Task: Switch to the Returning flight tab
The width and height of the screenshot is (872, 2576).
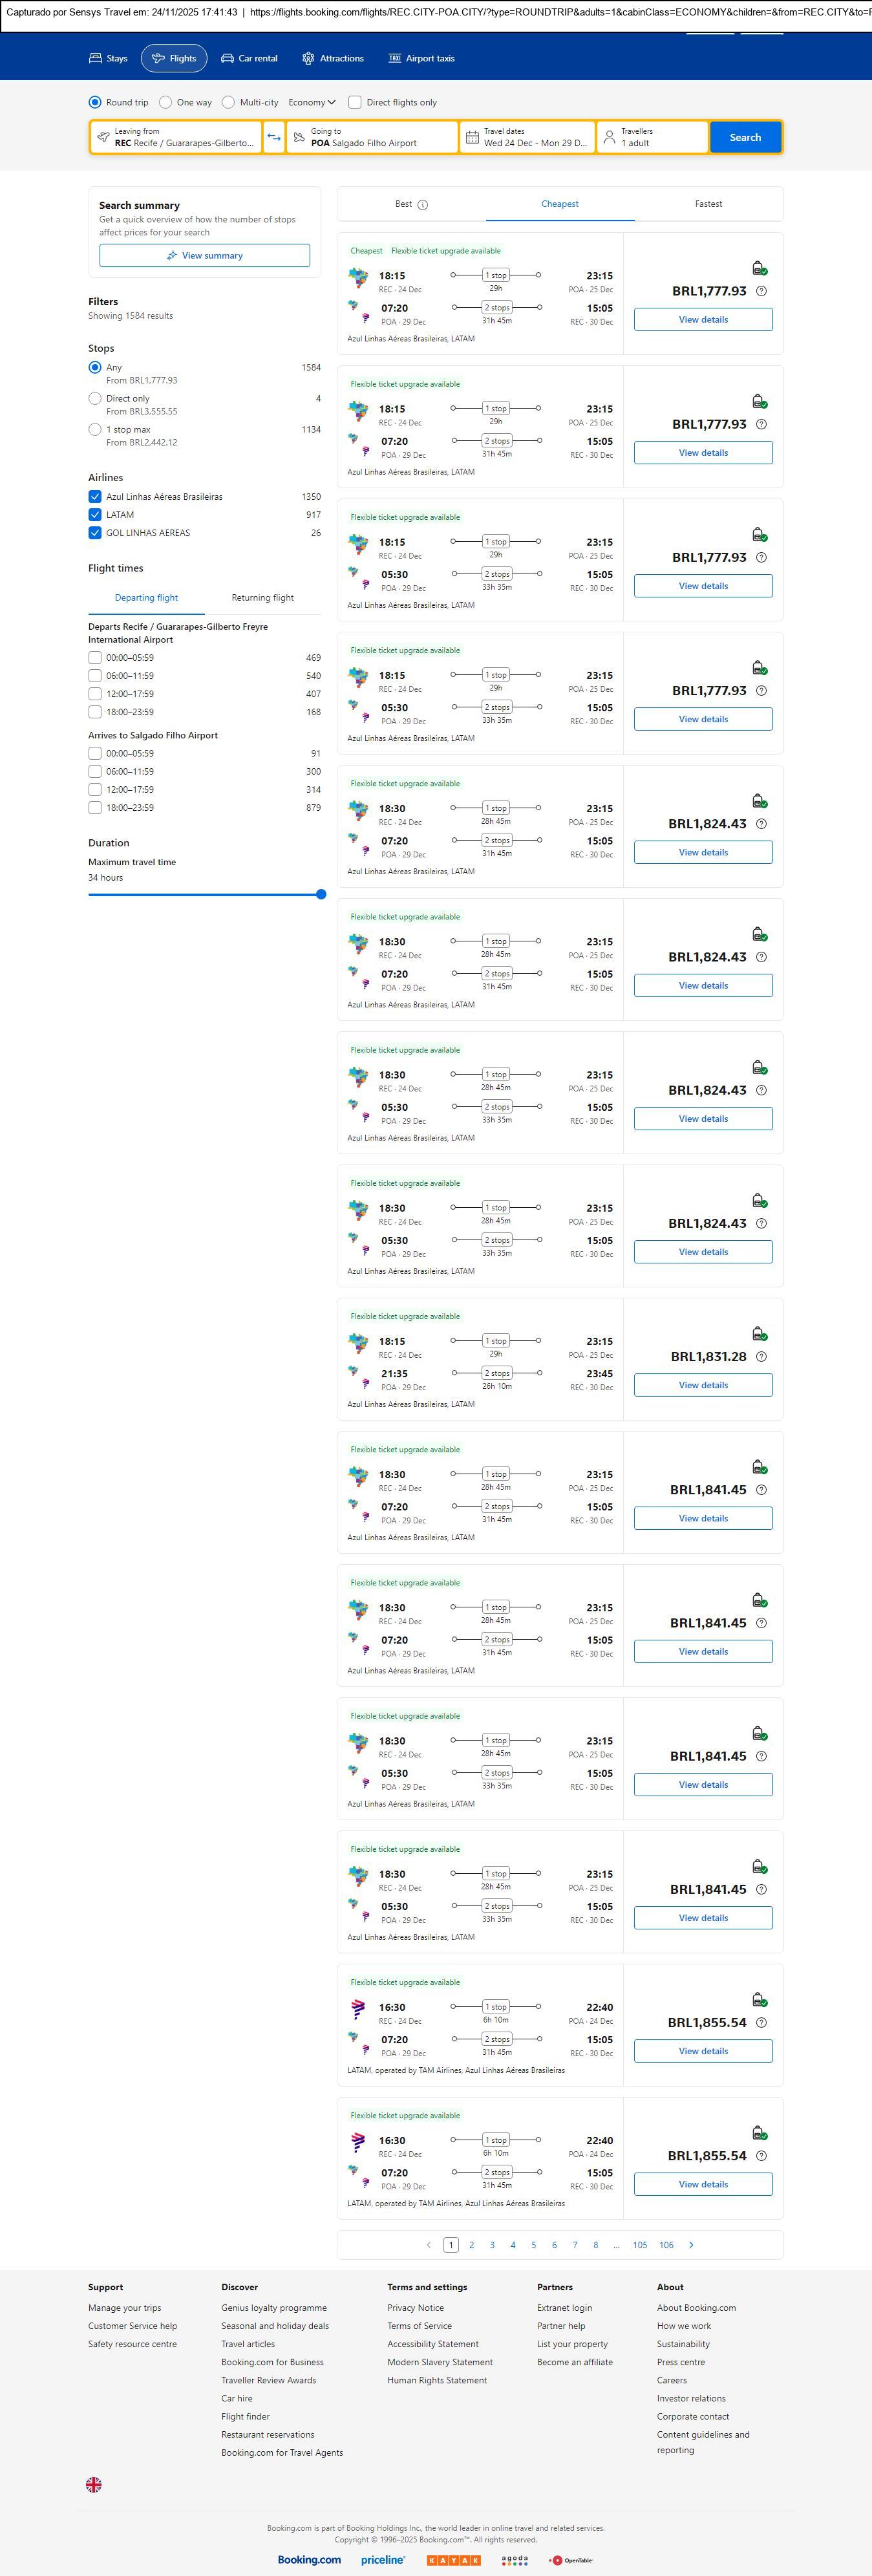Action: 262,598
